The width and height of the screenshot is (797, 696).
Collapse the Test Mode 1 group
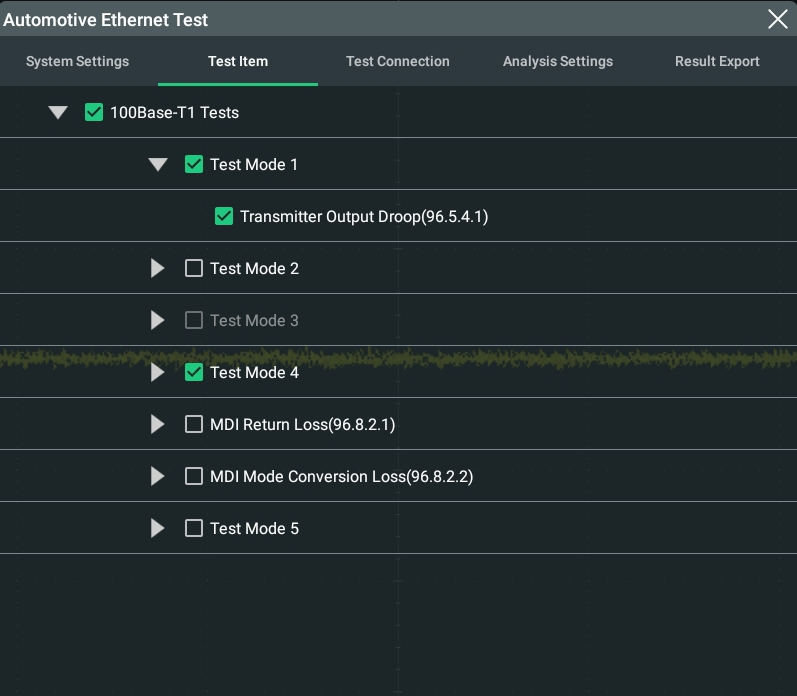coord(158,164)
